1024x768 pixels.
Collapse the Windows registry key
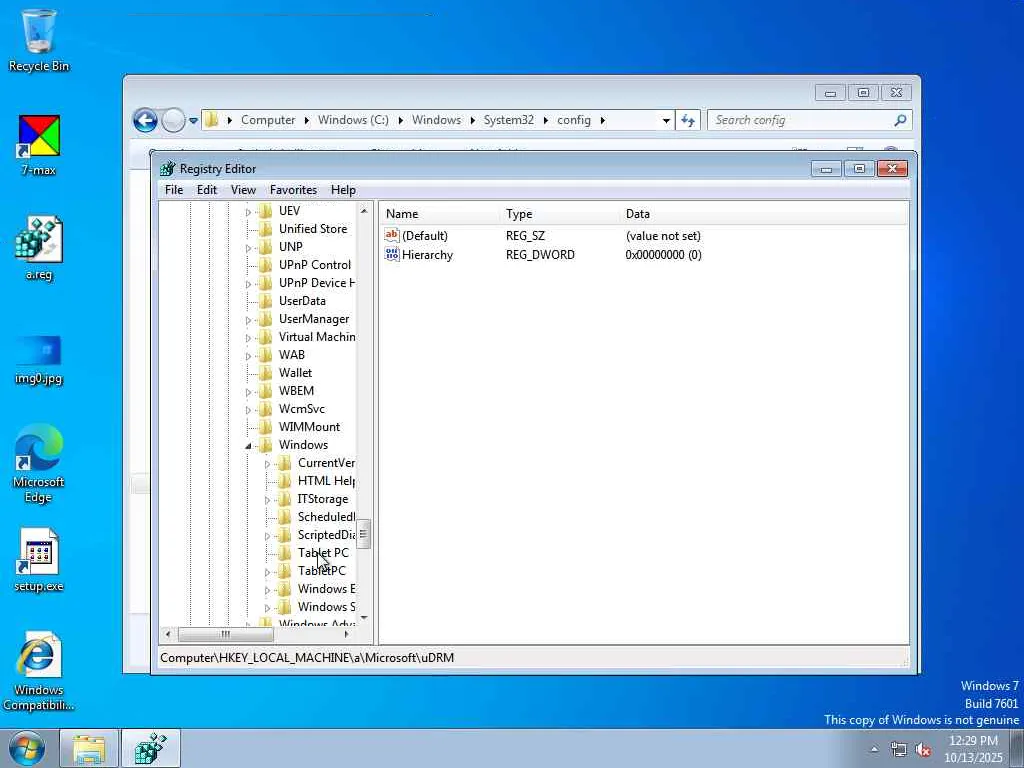point(248,446)
